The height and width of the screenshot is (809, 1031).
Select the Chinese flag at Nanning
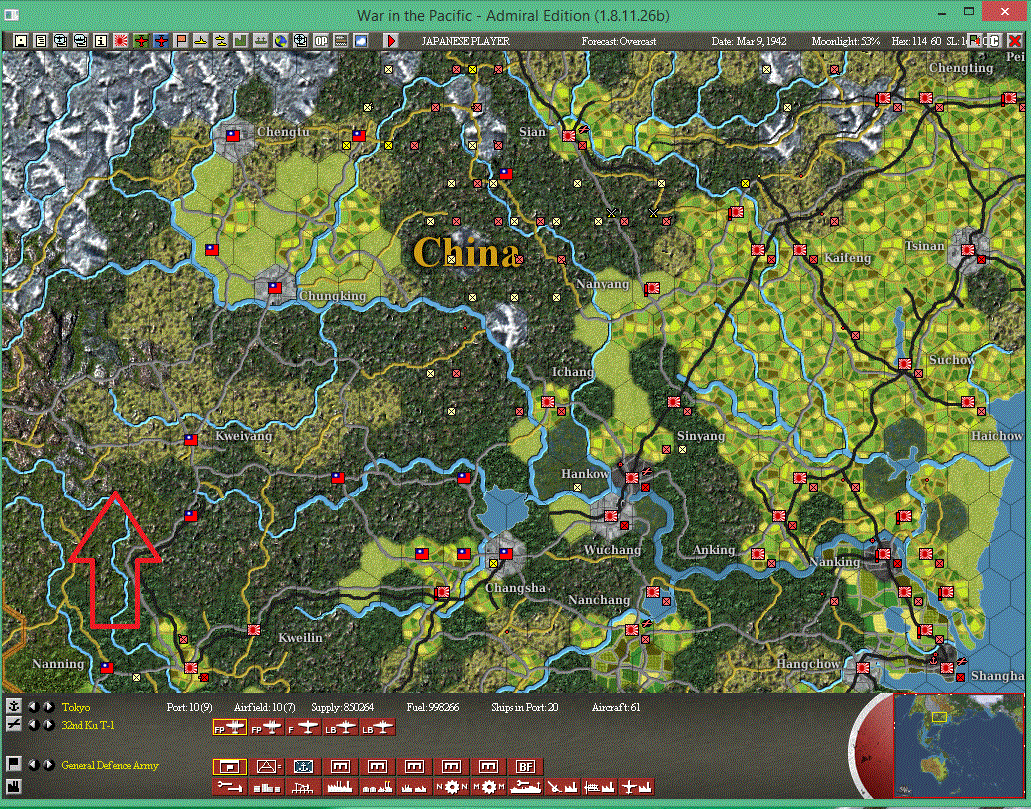pos(107,668)
